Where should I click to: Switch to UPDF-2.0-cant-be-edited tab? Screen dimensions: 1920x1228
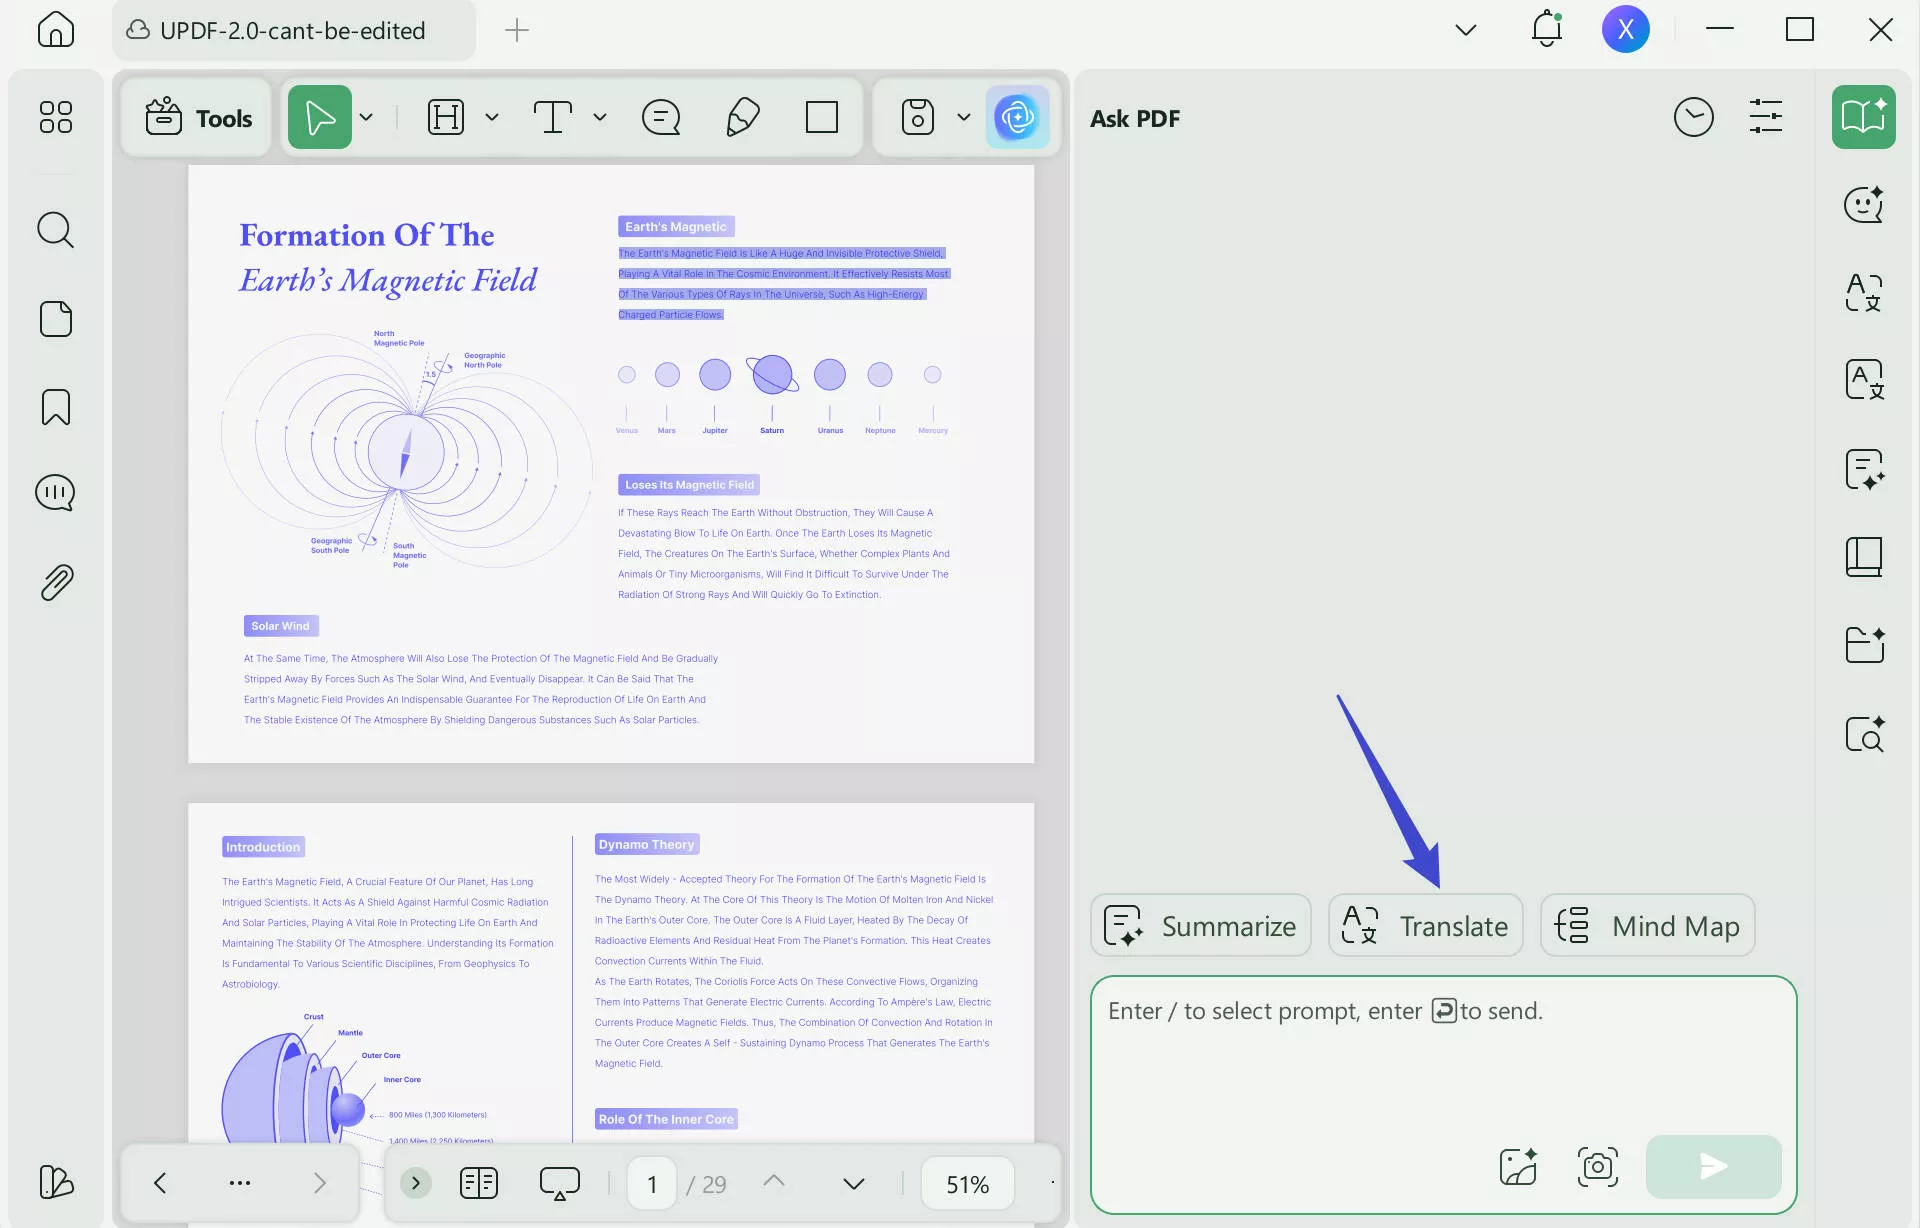(292, 31)
